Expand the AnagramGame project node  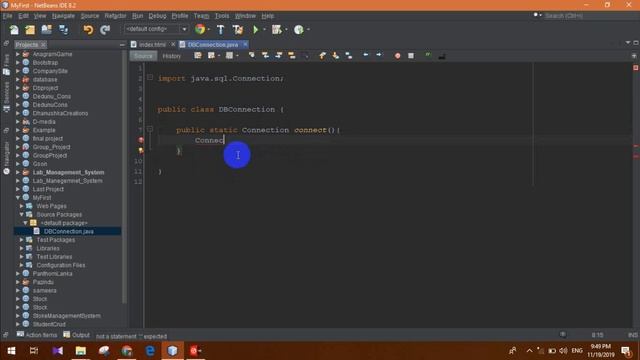pos(18,54)
